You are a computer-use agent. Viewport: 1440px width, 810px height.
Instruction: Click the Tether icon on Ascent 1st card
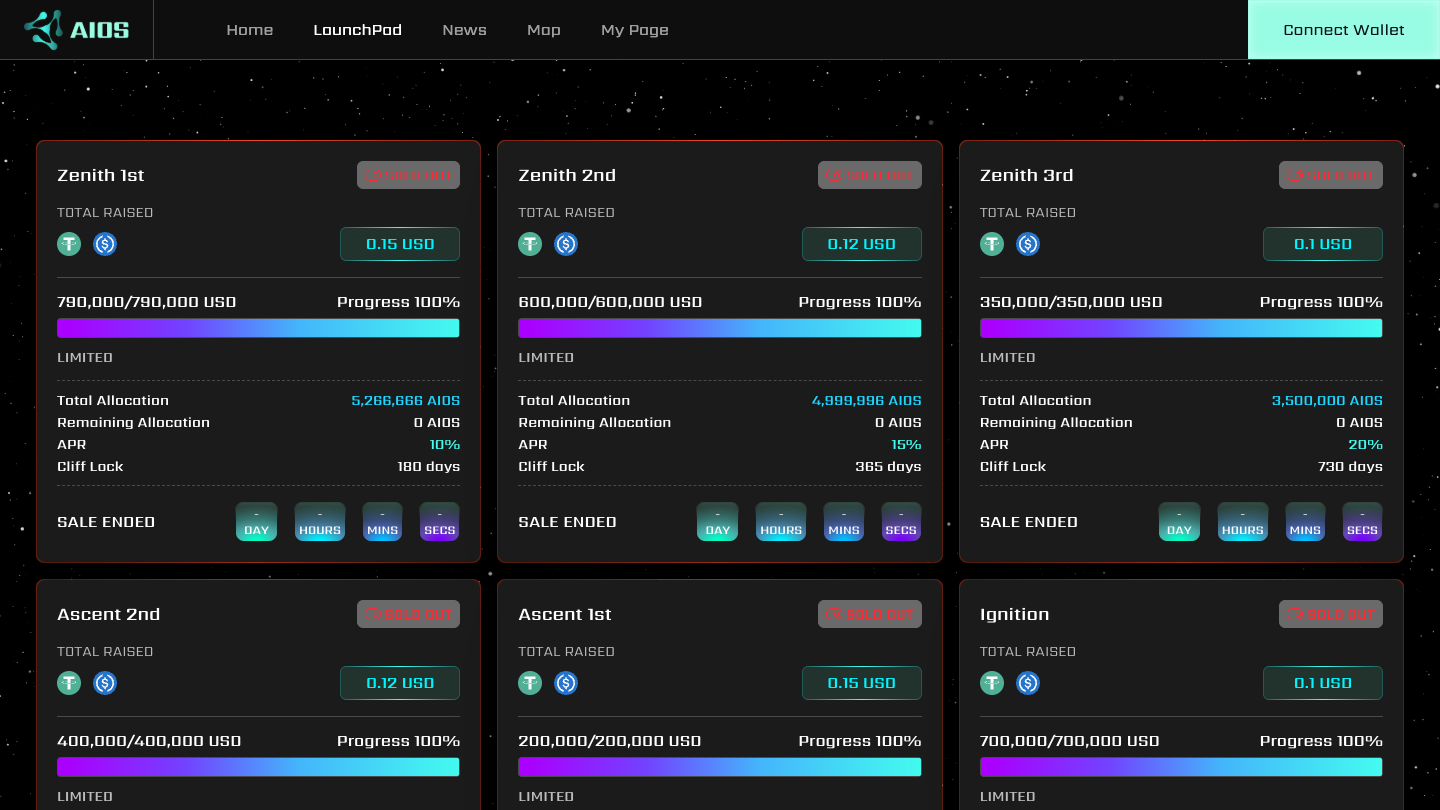click(x=530, y=683)
